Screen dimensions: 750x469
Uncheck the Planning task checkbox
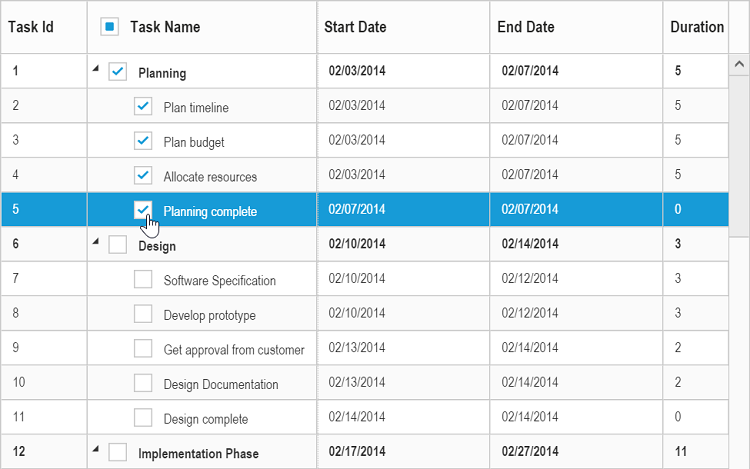point(118,72)
